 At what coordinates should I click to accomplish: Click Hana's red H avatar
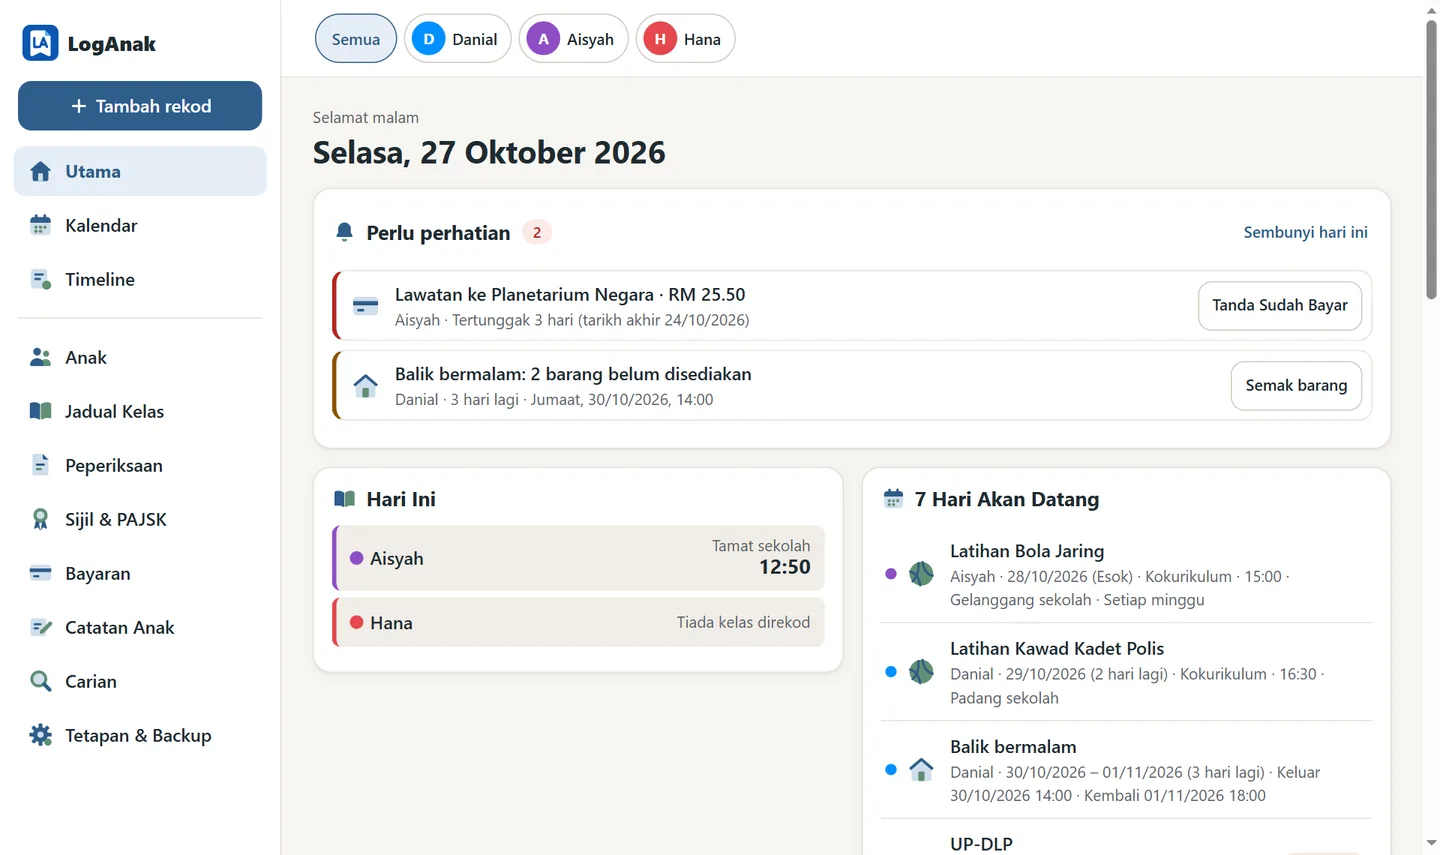pos(660,39)
